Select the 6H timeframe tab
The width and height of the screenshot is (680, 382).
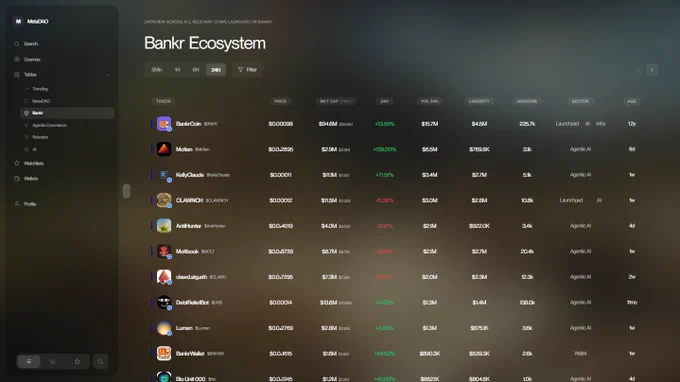pos(196,70)
